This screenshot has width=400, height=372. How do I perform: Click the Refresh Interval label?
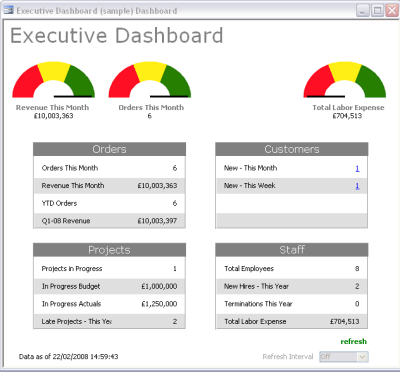(288, 357)
